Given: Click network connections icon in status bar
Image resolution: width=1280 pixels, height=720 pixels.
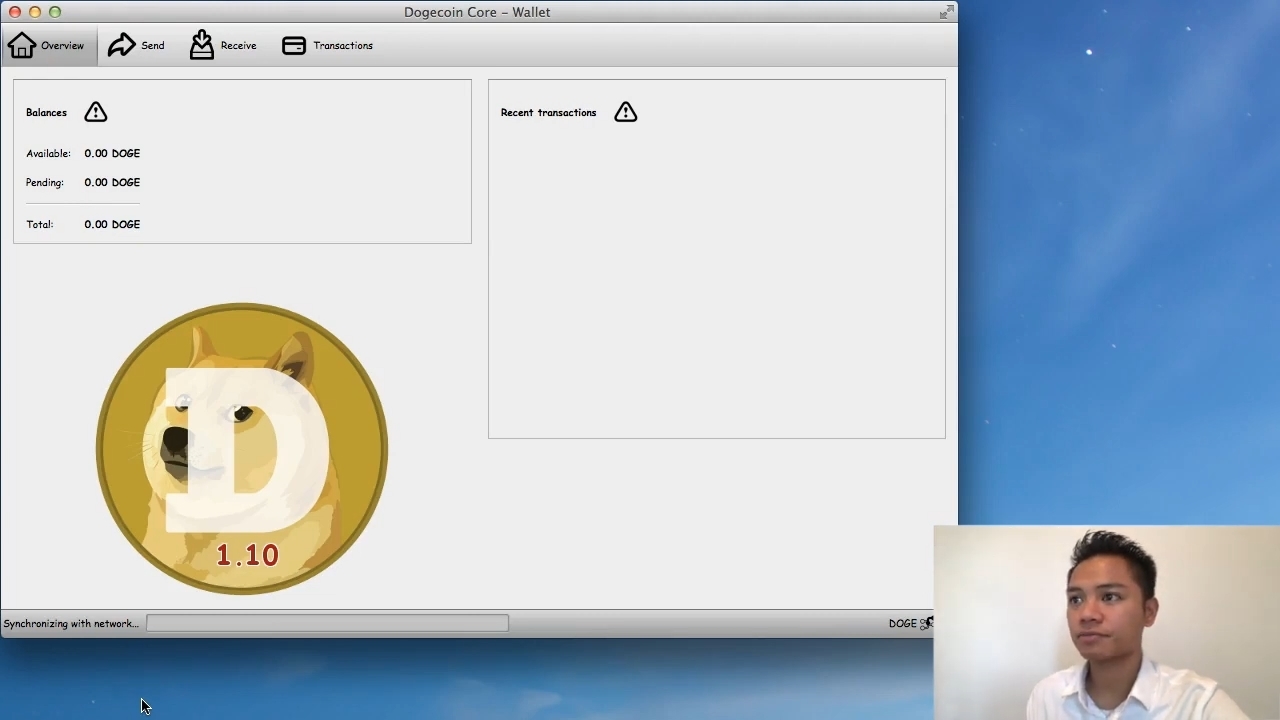Looking at the screenshot, I should point(926,623).
